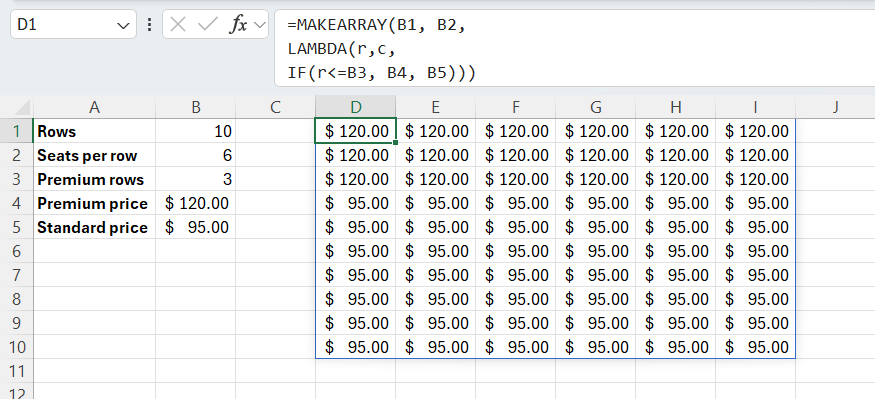Select row 8 header

click(x=17, y=299)
